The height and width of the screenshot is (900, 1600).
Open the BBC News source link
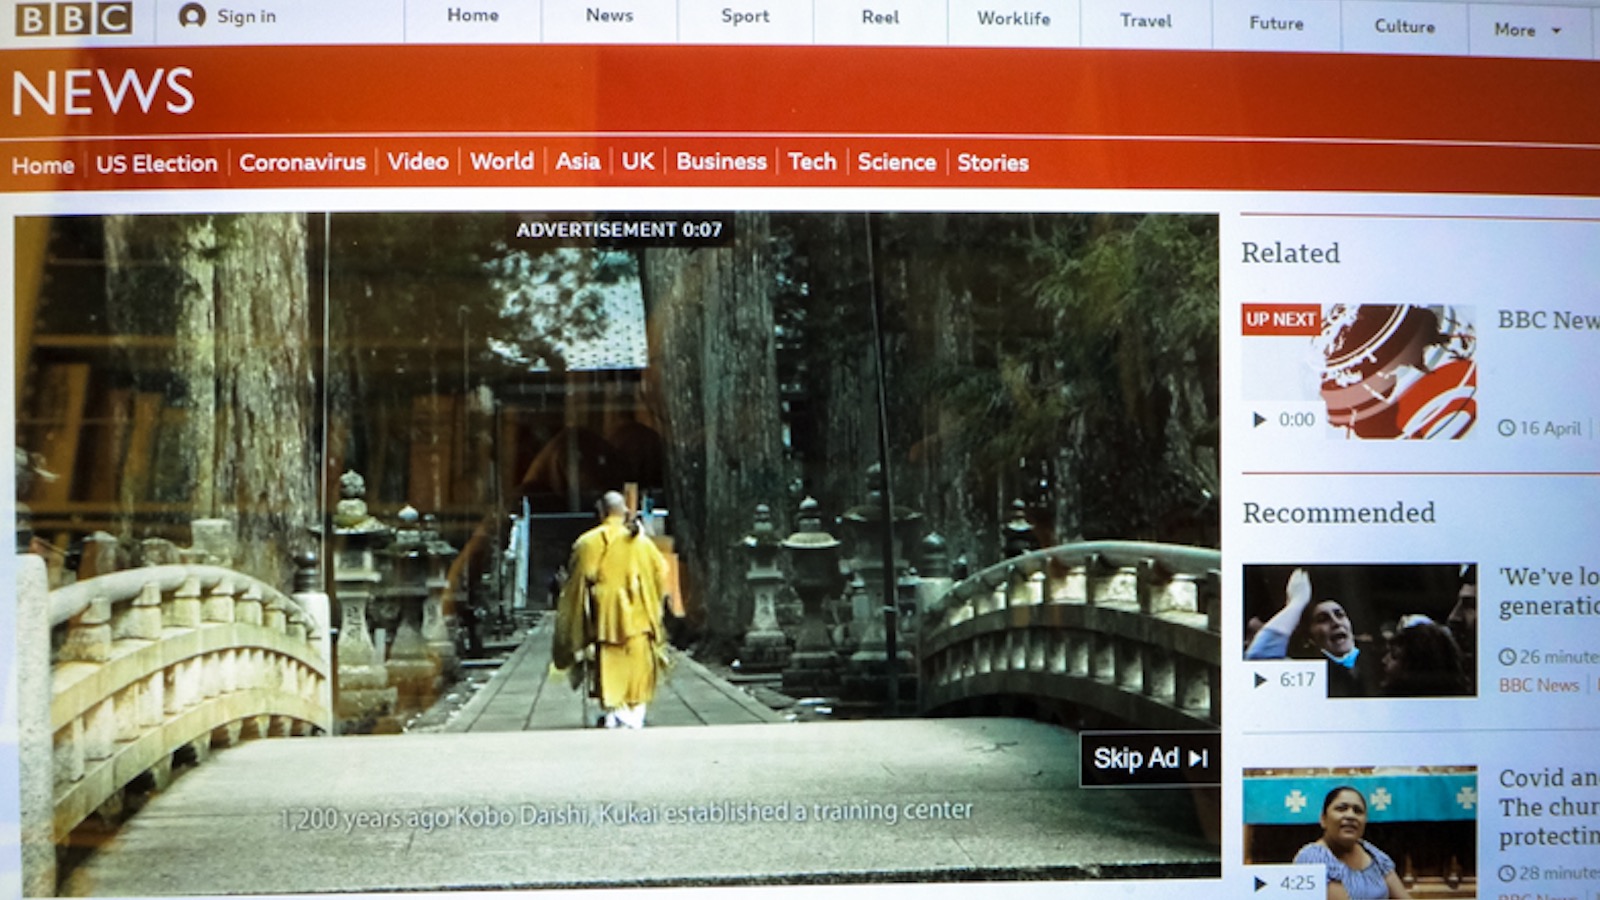point(1539,685)
